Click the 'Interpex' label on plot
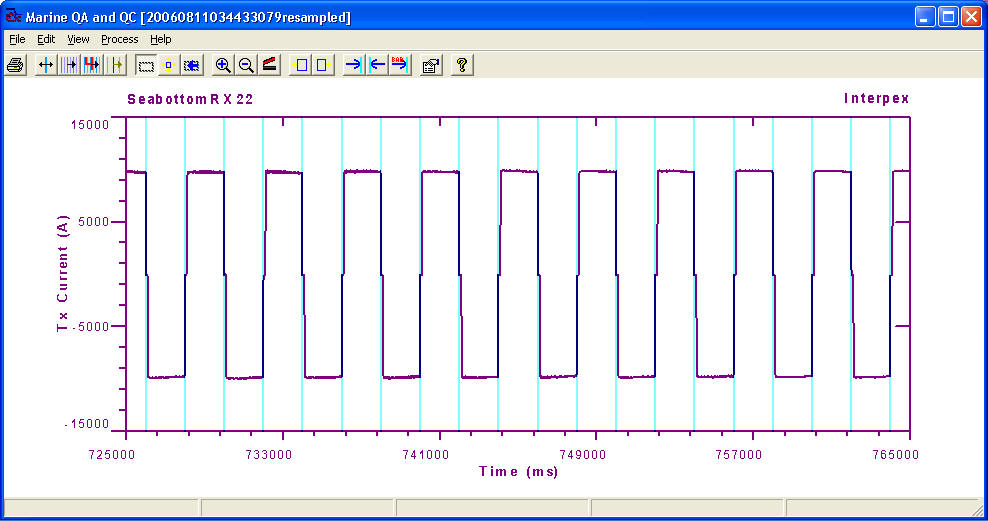988x521 pixels. (876, 98)
